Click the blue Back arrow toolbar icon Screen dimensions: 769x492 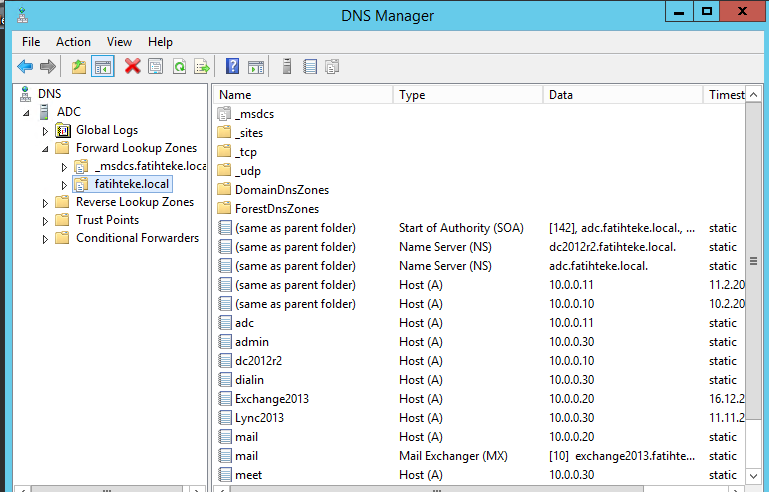(25, 66)
